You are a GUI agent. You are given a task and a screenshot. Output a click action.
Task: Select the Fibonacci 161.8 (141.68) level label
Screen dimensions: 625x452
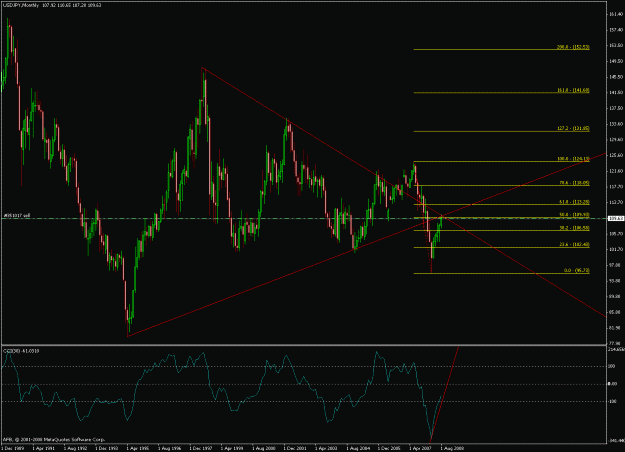[x=573, y=90]
